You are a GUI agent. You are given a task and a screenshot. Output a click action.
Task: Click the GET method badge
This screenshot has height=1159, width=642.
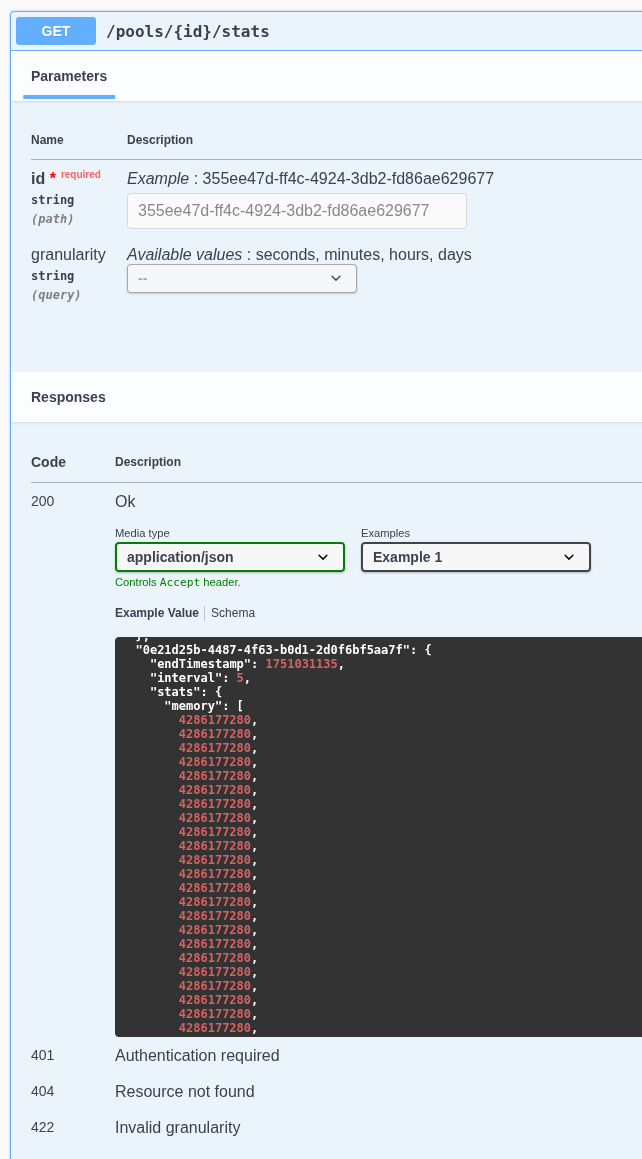[56, 31]
